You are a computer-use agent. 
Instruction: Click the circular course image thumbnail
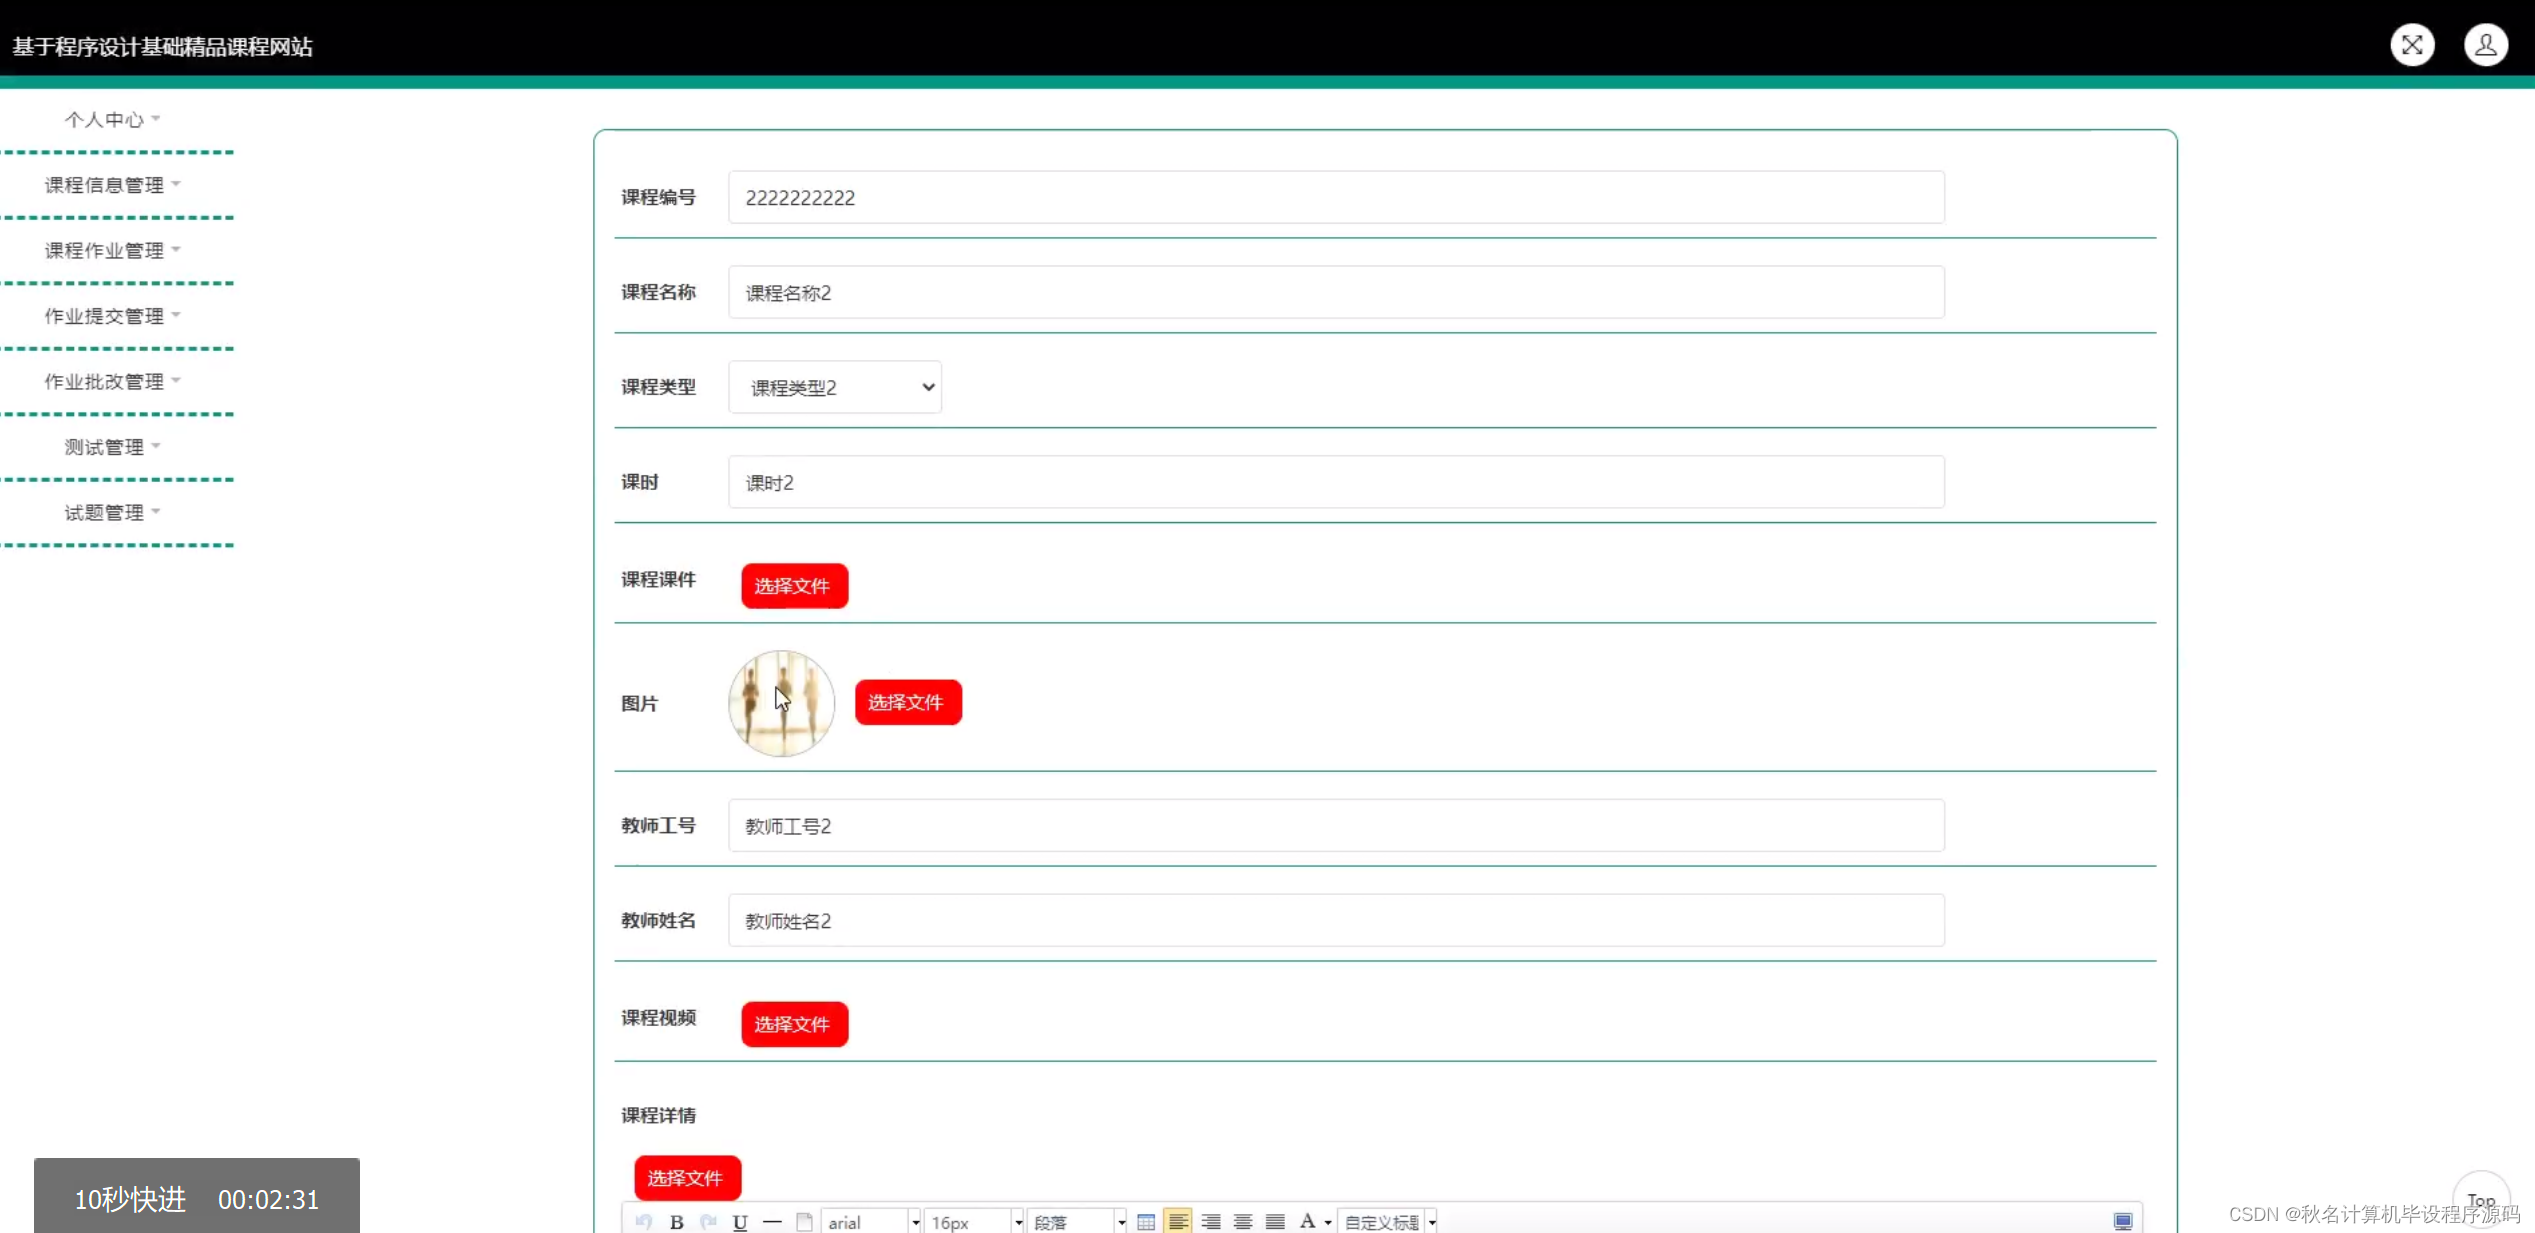[x=781, y=703]
